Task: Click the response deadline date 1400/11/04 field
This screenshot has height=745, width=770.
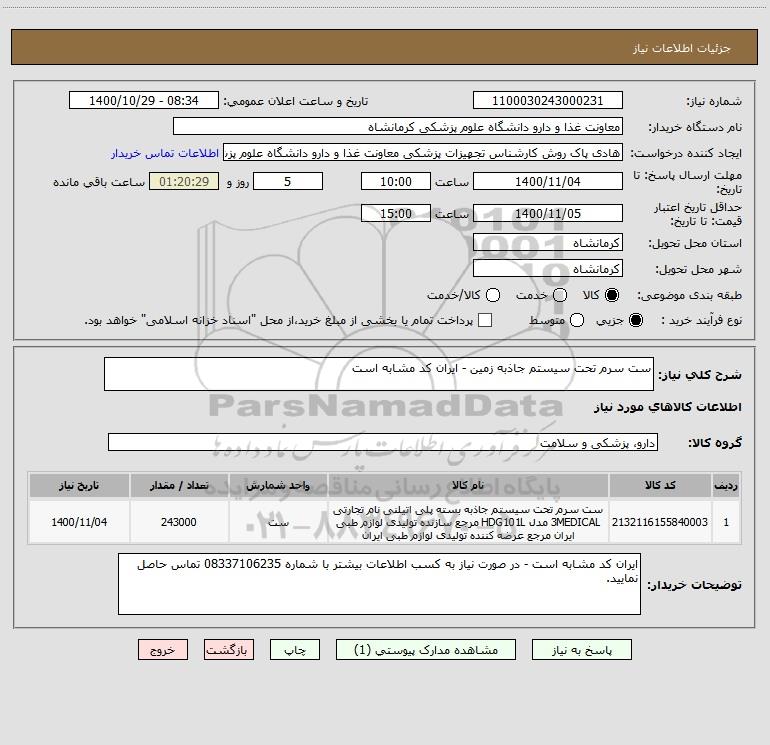Action: tap(548, 181)
